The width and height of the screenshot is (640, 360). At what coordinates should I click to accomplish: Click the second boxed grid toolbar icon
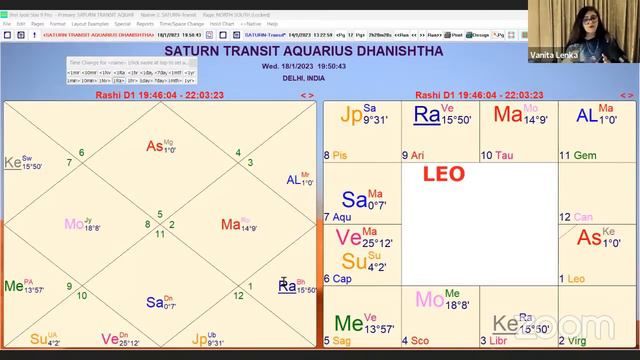point(21,35)
